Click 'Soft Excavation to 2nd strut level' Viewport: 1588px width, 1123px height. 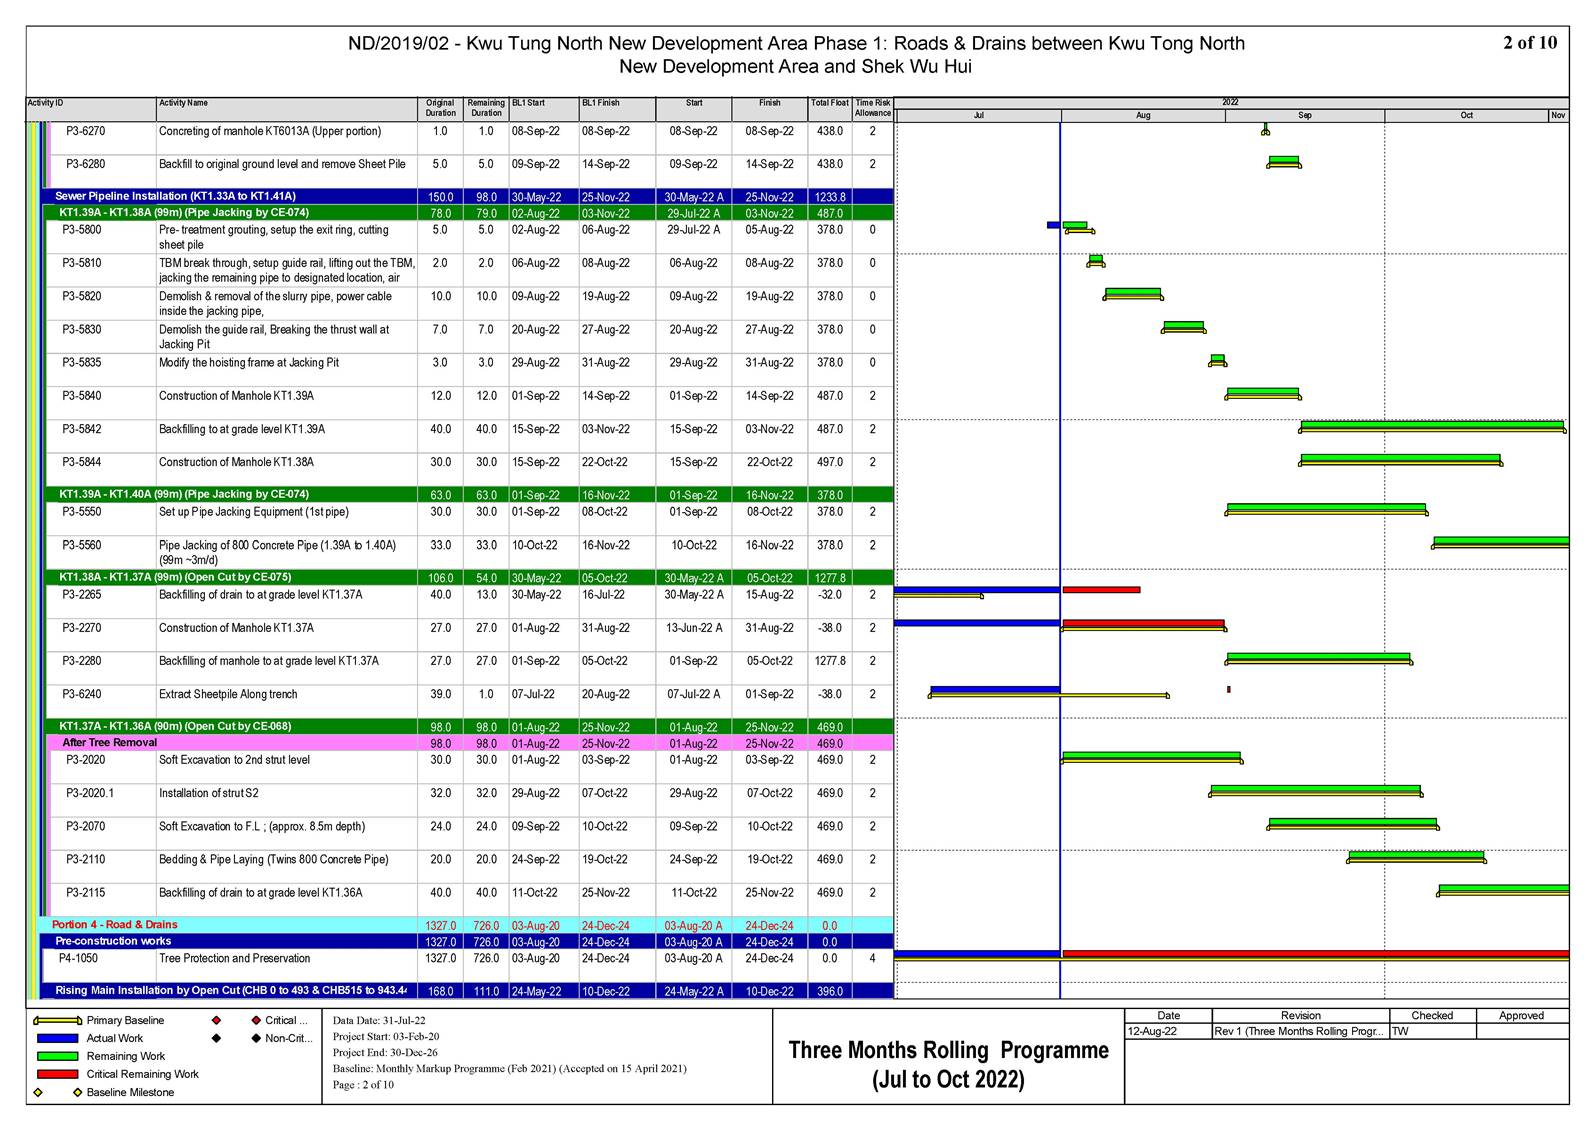234,760
